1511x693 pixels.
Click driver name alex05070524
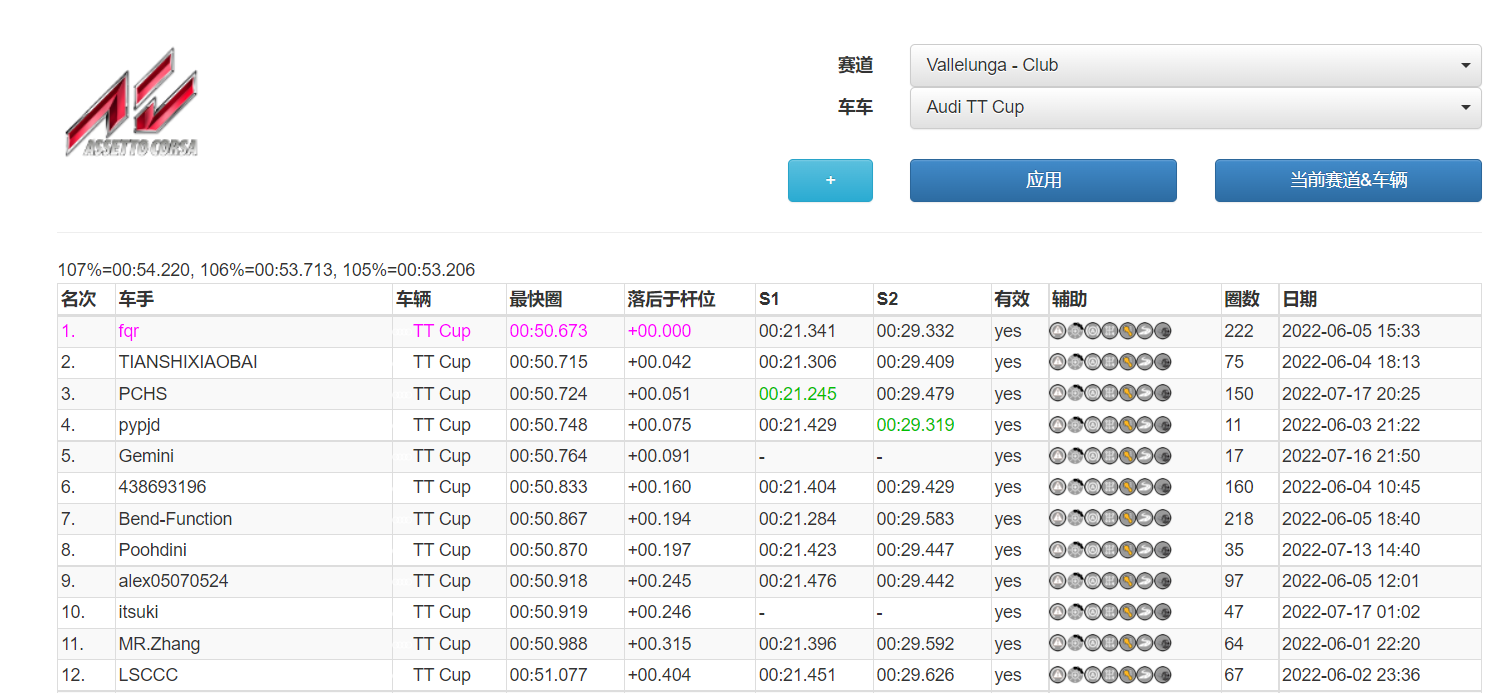pos(173,580)
